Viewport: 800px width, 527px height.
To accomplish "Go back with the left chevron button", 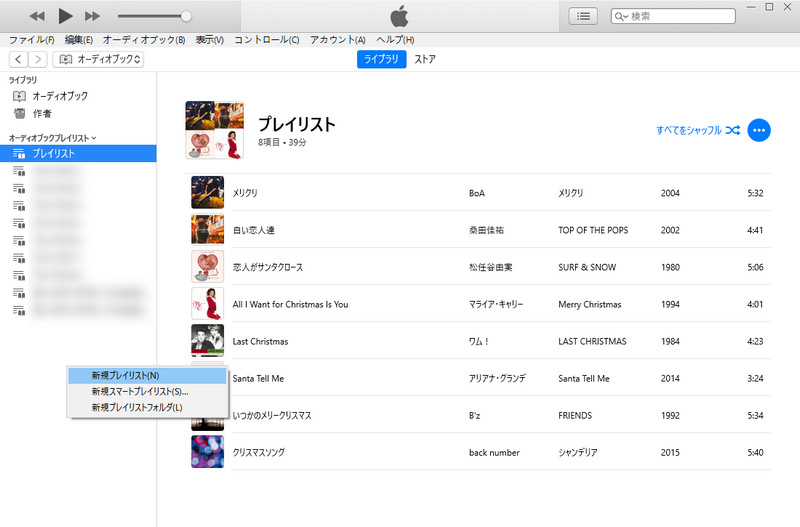I will tap(18, 59).
